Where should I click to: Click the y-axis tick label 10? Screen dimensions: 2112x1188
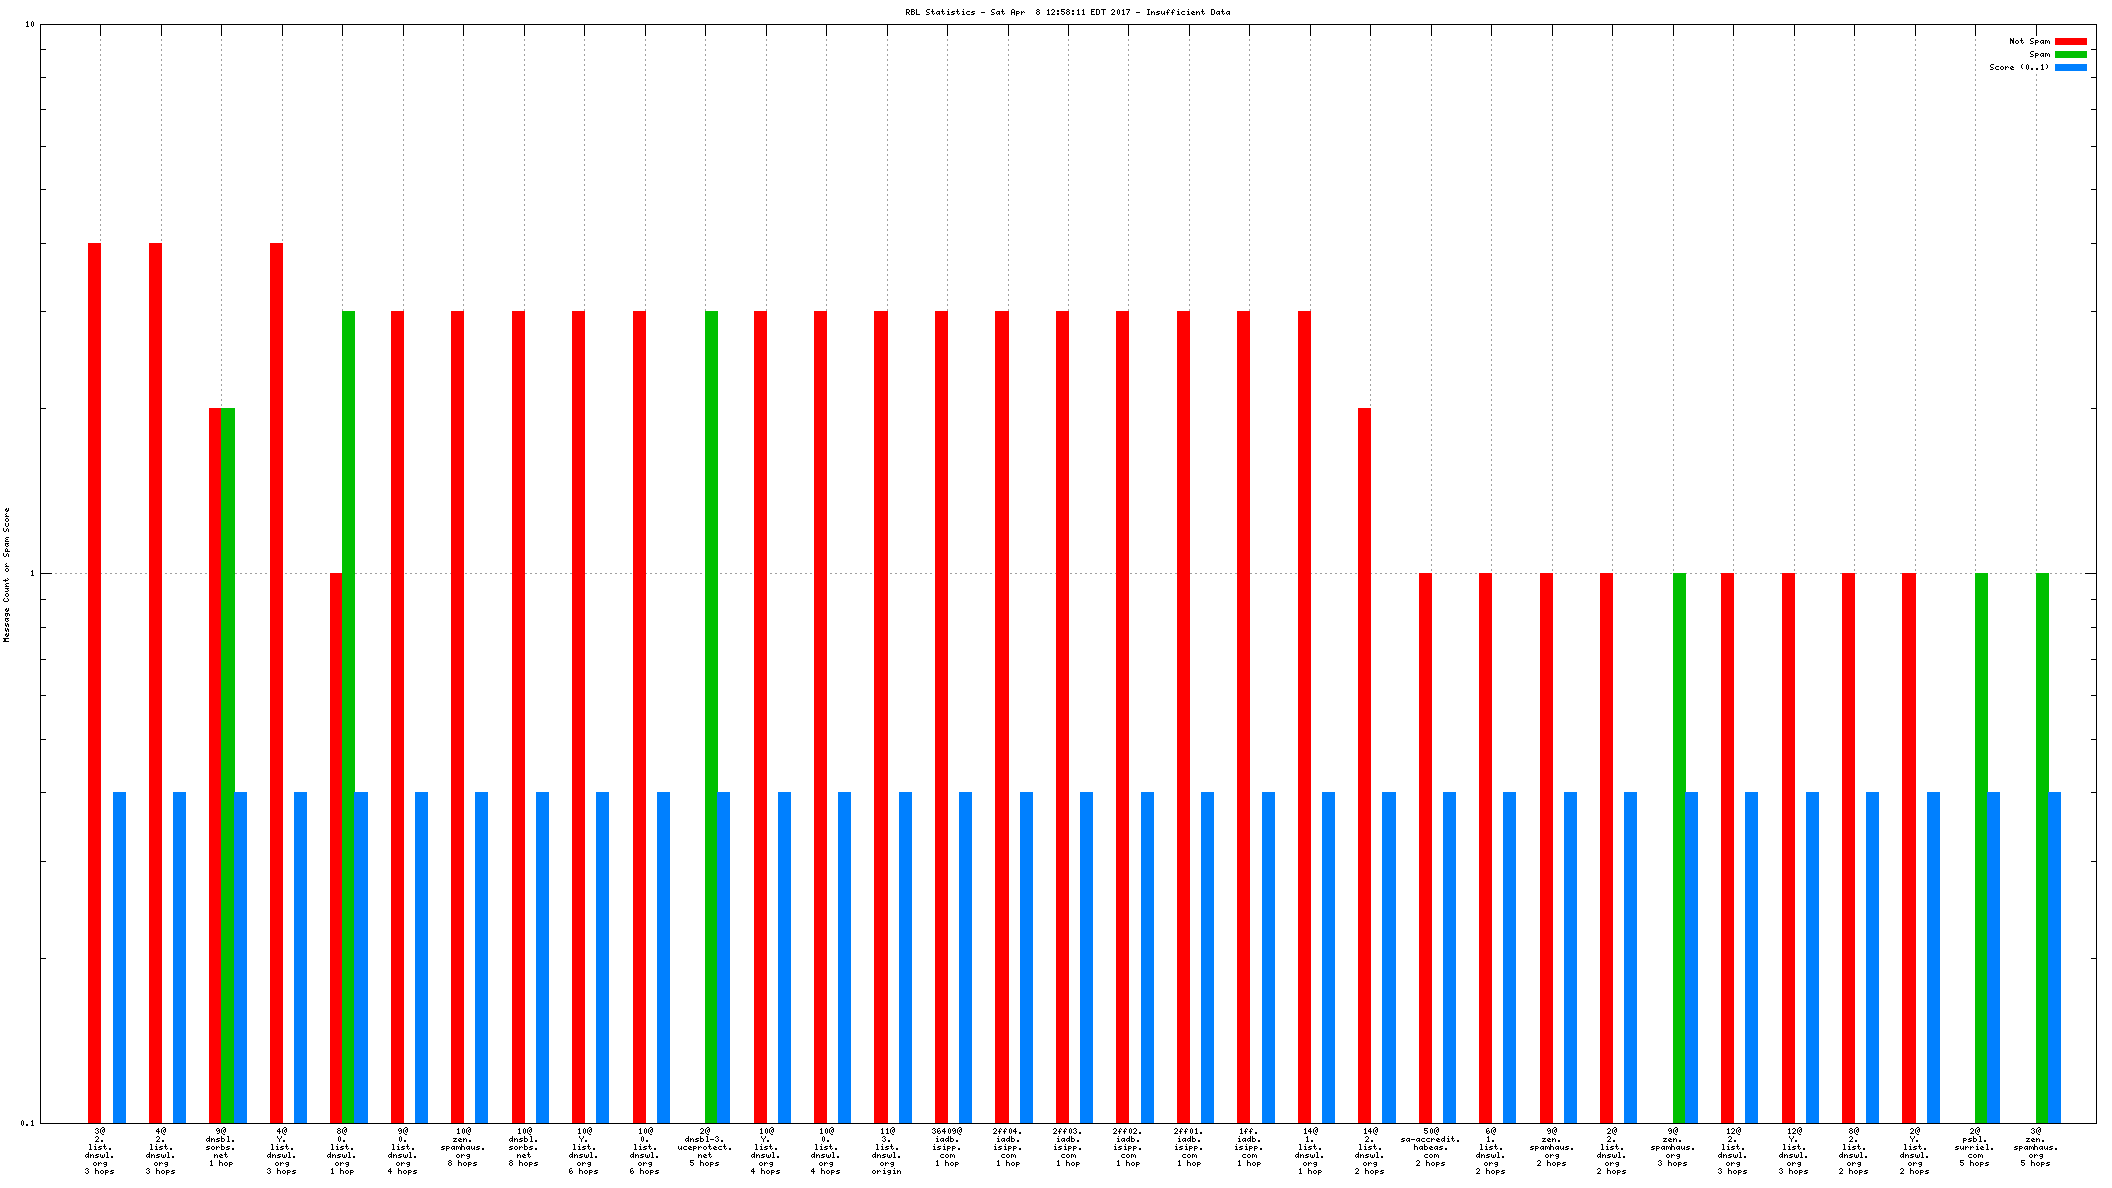tap(30, 25)
